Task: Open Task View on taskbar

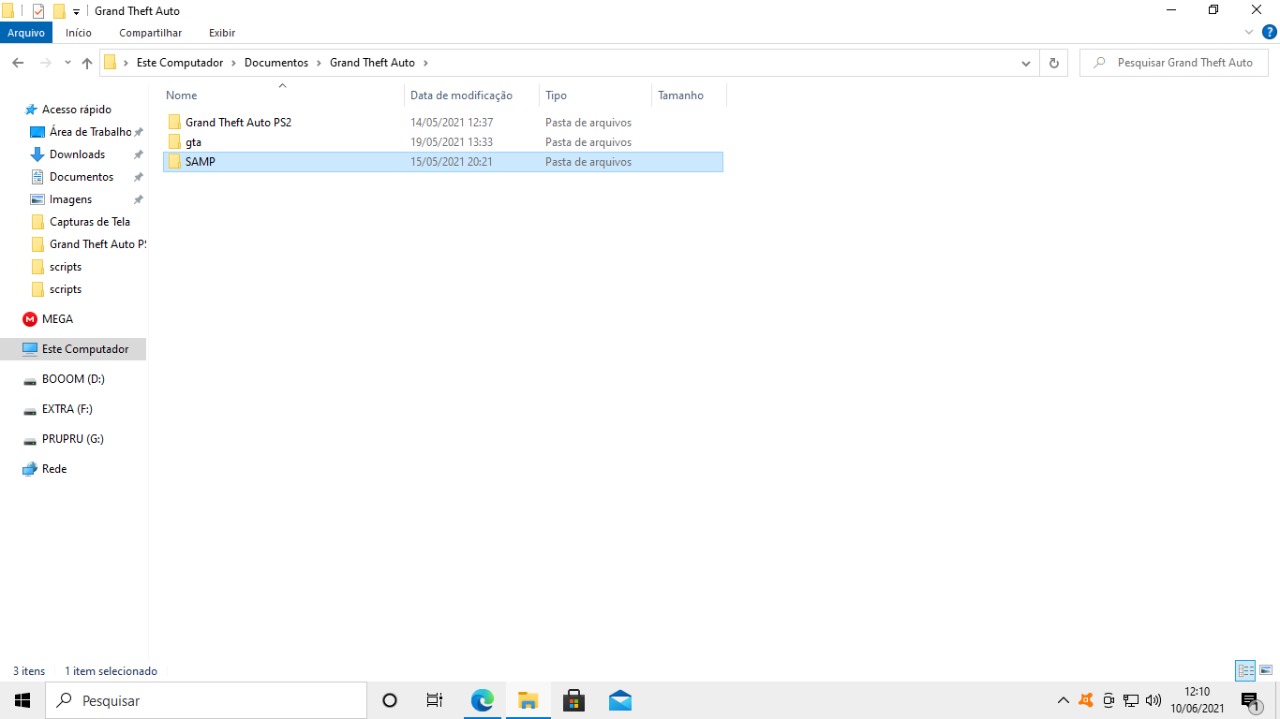Action: pos(435,700)
